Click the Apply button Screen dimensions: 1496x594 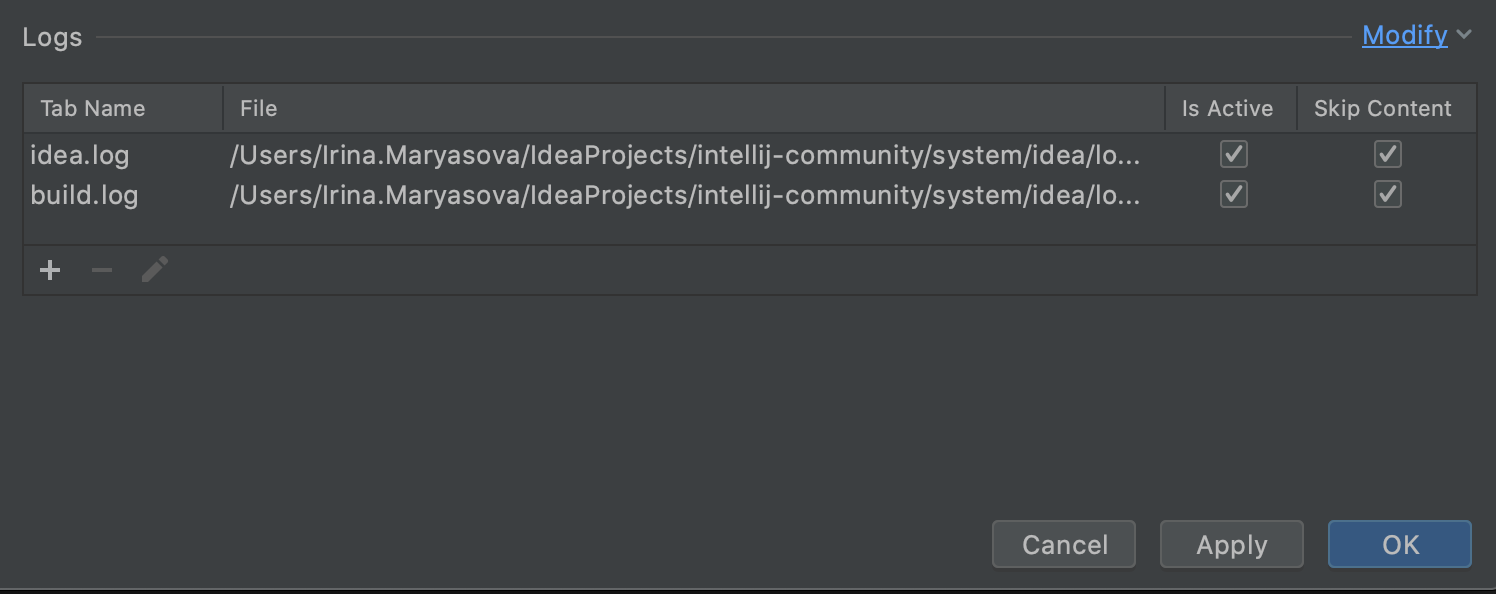click(x=1232, y=544)
